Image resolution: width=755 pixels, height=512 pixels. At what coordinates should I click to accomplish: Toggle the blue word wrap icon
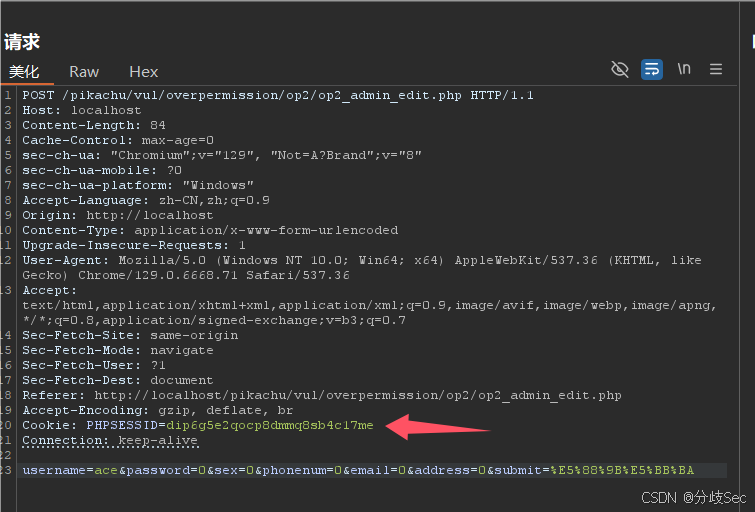point(651,69)
